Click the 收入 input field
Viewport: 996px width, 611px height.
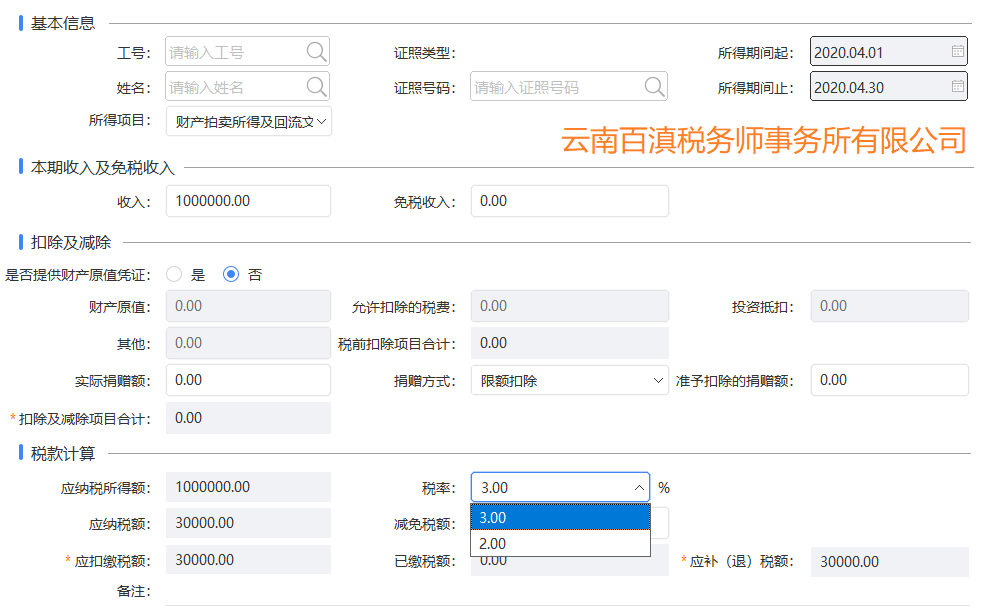tap(248, 201)
